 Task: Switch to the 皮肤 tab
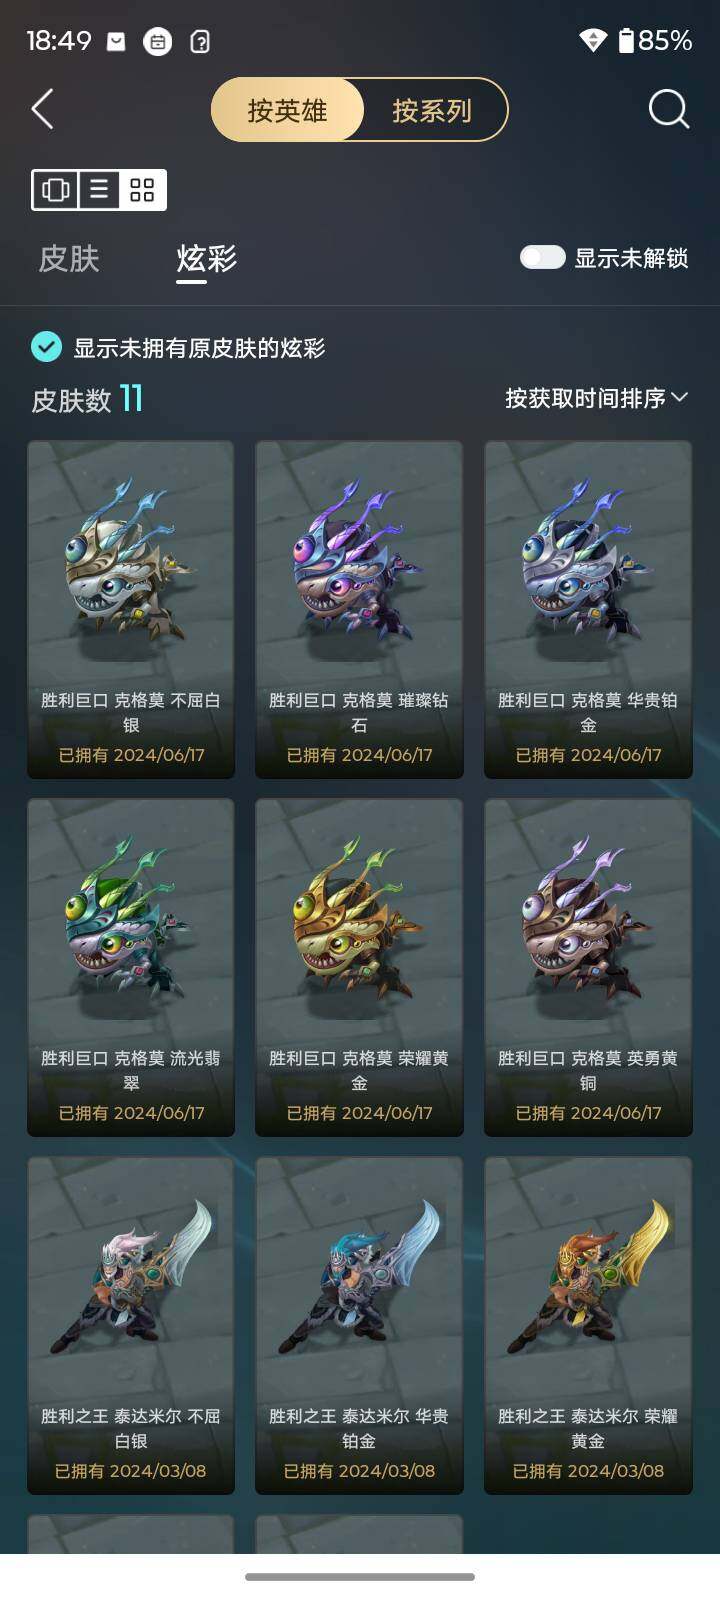click(69, 259)
